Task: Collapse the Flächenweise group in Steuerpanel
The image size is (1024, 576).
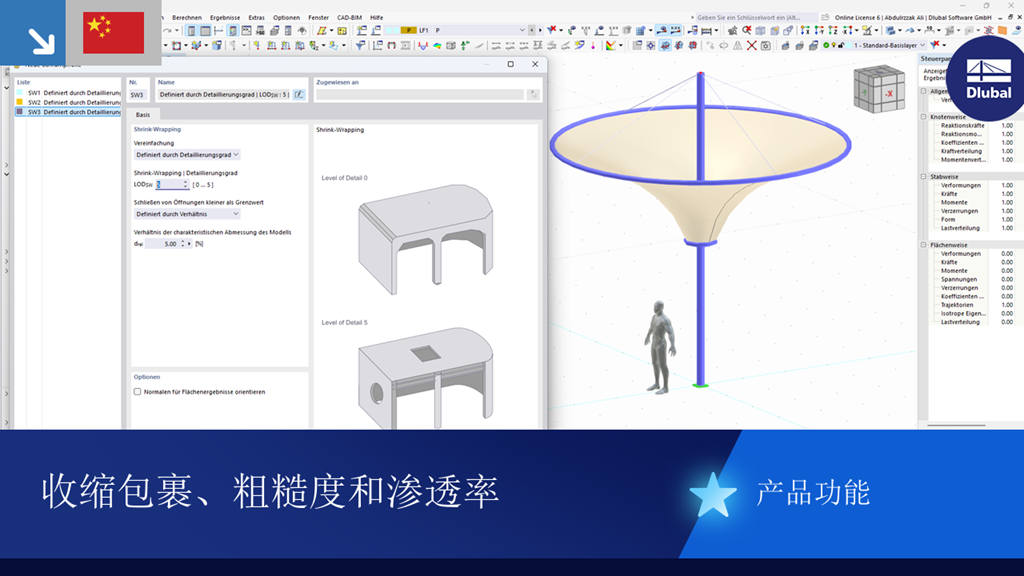Action: (923, 245)
